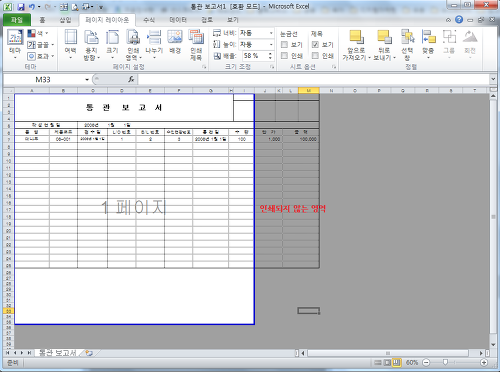
Task: Click Name Box showing M33
Action: (x=43, y=79)
